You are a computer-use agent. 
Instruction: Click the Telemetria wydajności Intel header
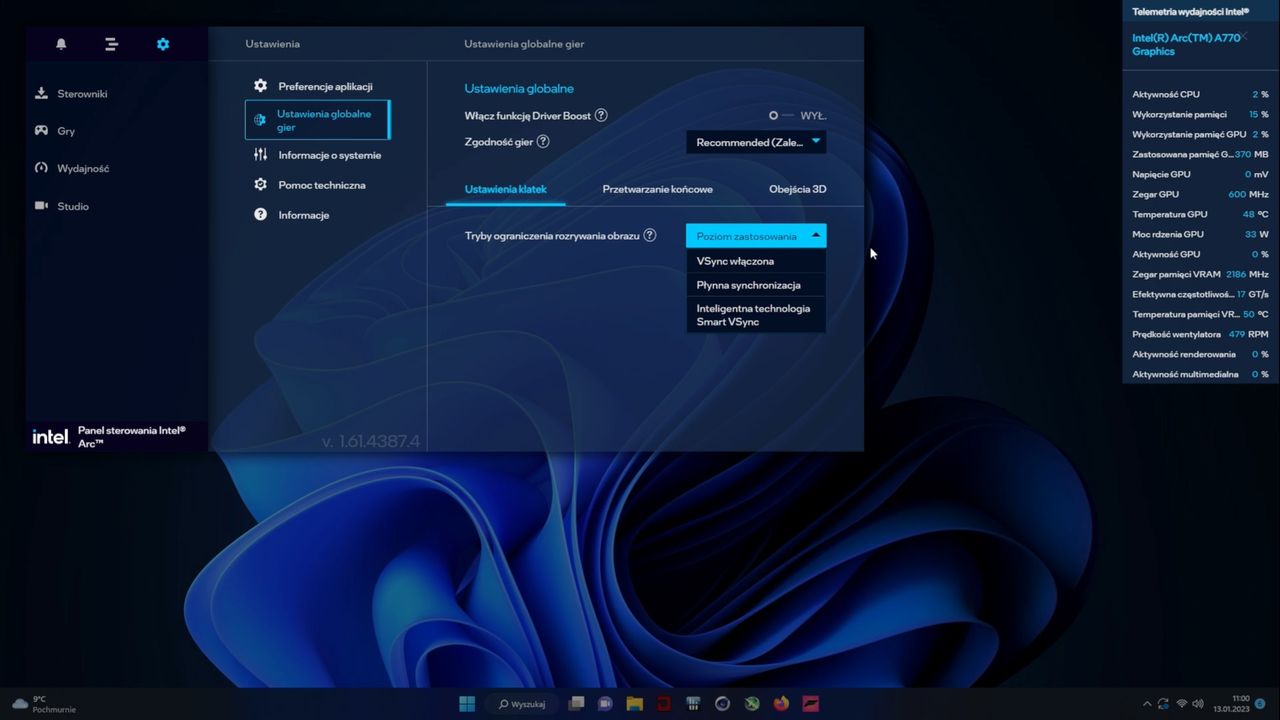click(1190, 11)
